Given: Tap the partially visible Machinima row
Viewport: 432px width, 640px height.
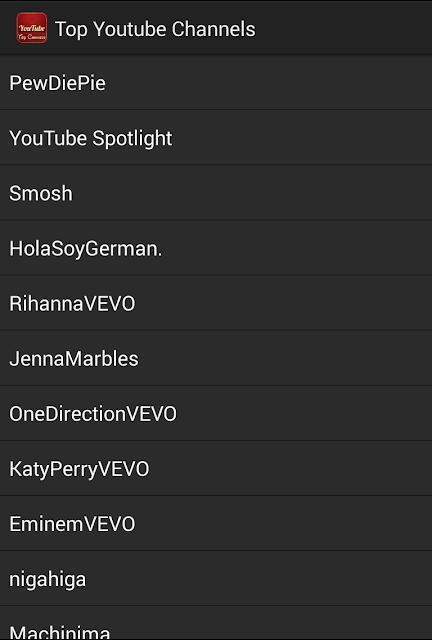Looking at the screenshot, I should [216, 623].
